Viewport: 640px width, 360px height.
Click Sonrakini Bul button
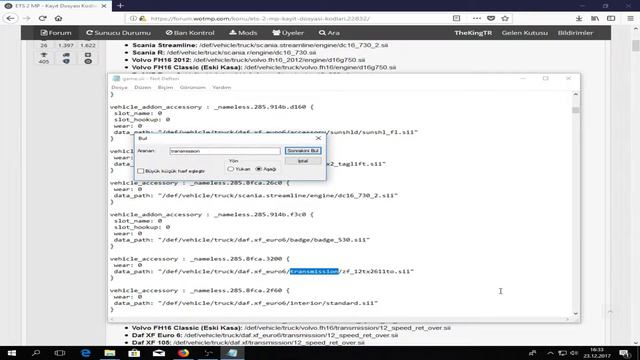(x=303, y=151)
